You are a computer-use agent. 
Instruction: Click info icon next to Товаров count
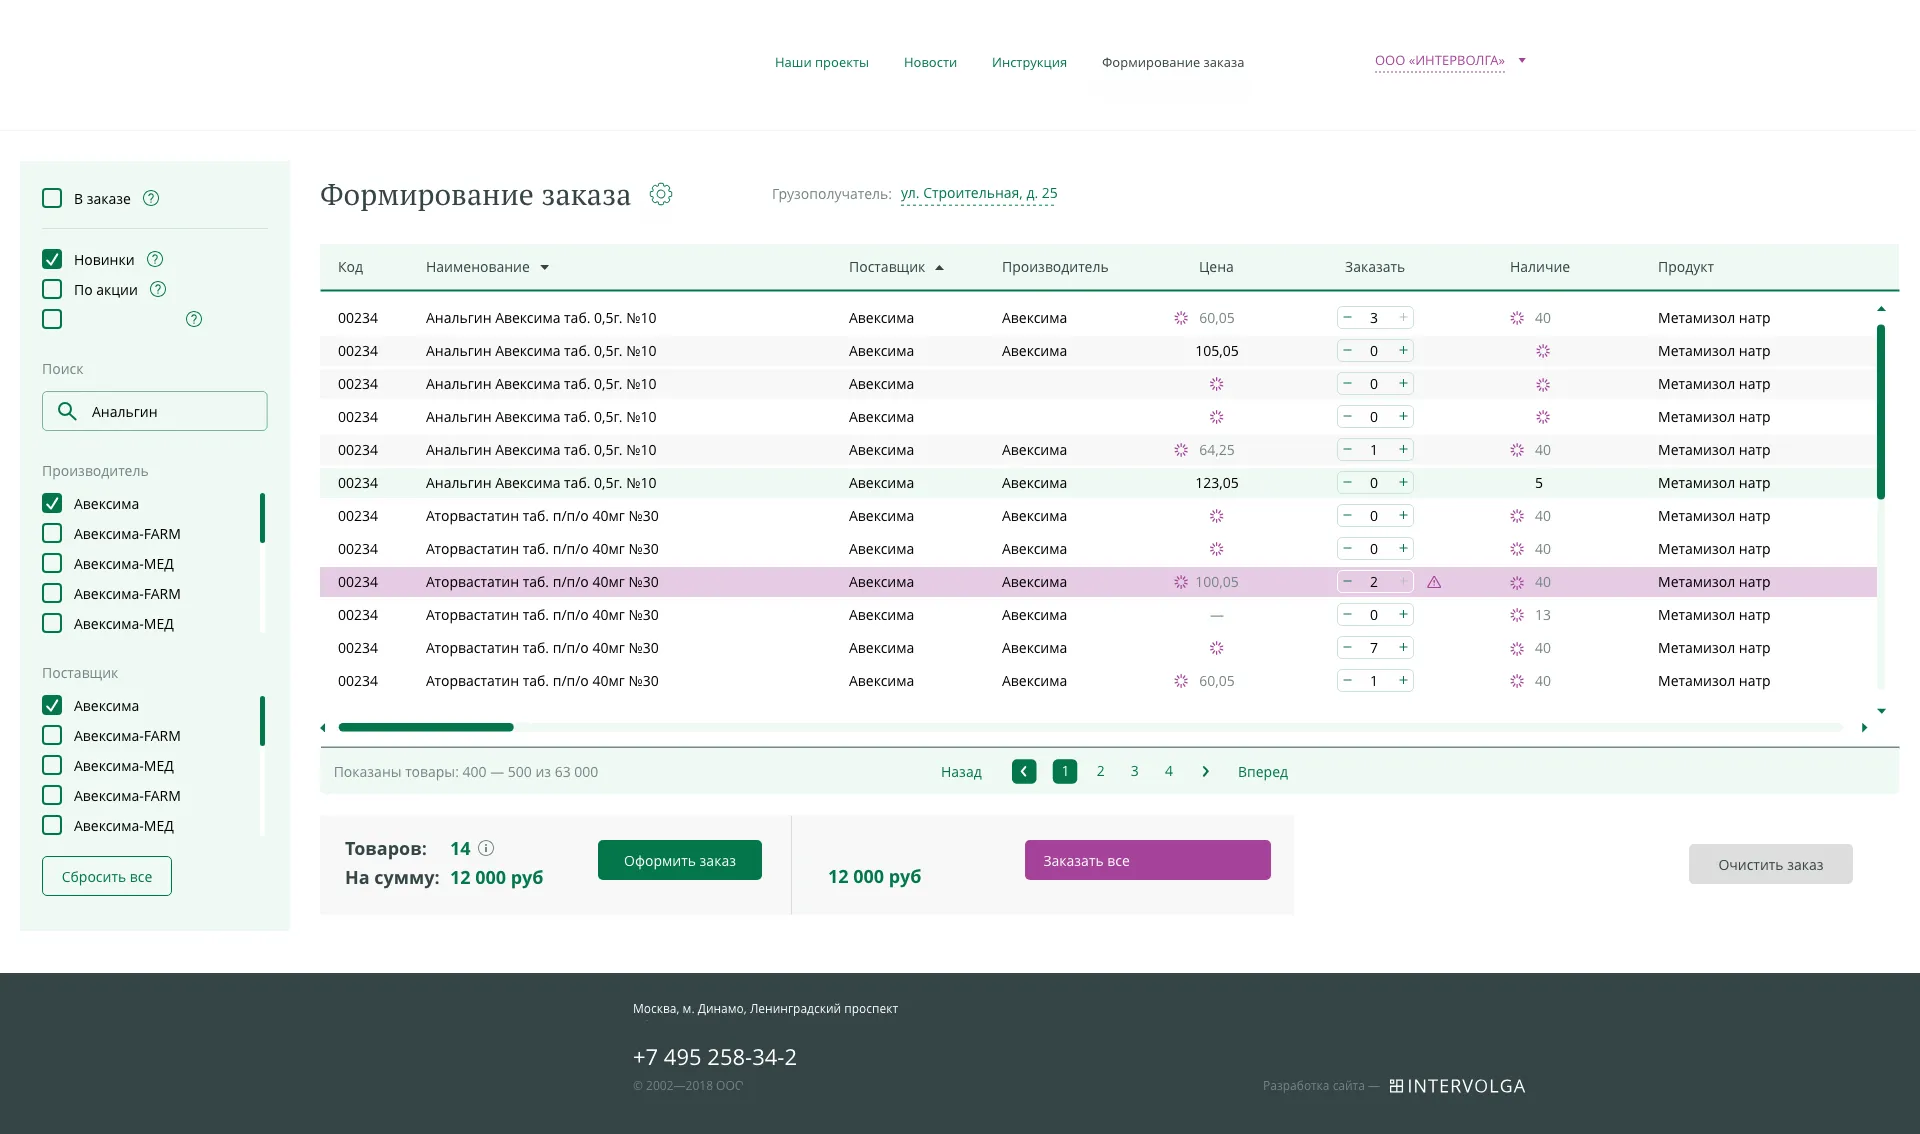click(x=486, y=848)
